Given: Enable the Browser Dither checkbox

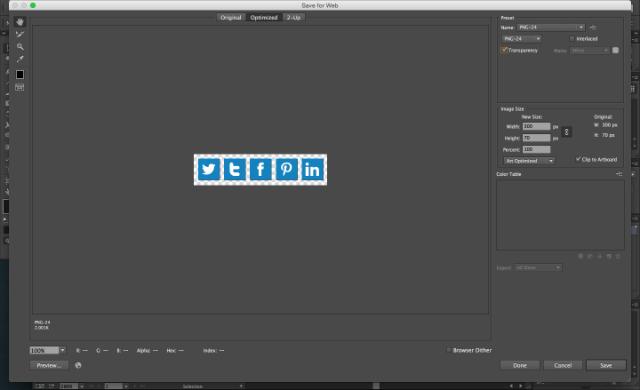Looking at the screenshot, I should click(x=449, y=350).
